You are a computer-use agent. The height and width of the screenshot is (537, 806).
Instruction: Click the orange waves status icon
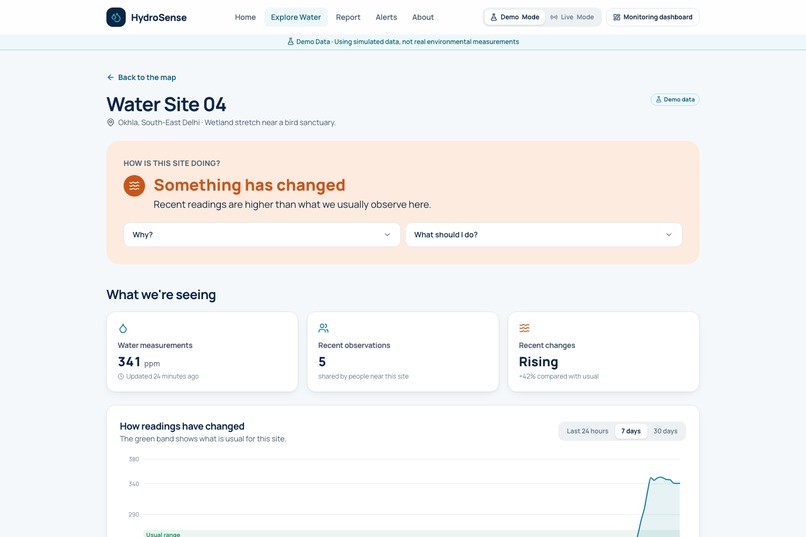pos(134,186)
